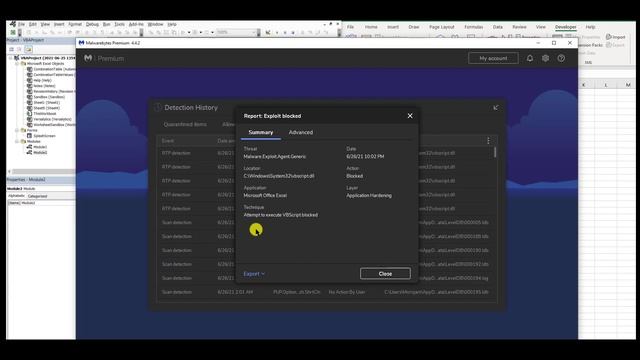Click the My account button
This screenshot has height=360, width=640.
(493, 58)
